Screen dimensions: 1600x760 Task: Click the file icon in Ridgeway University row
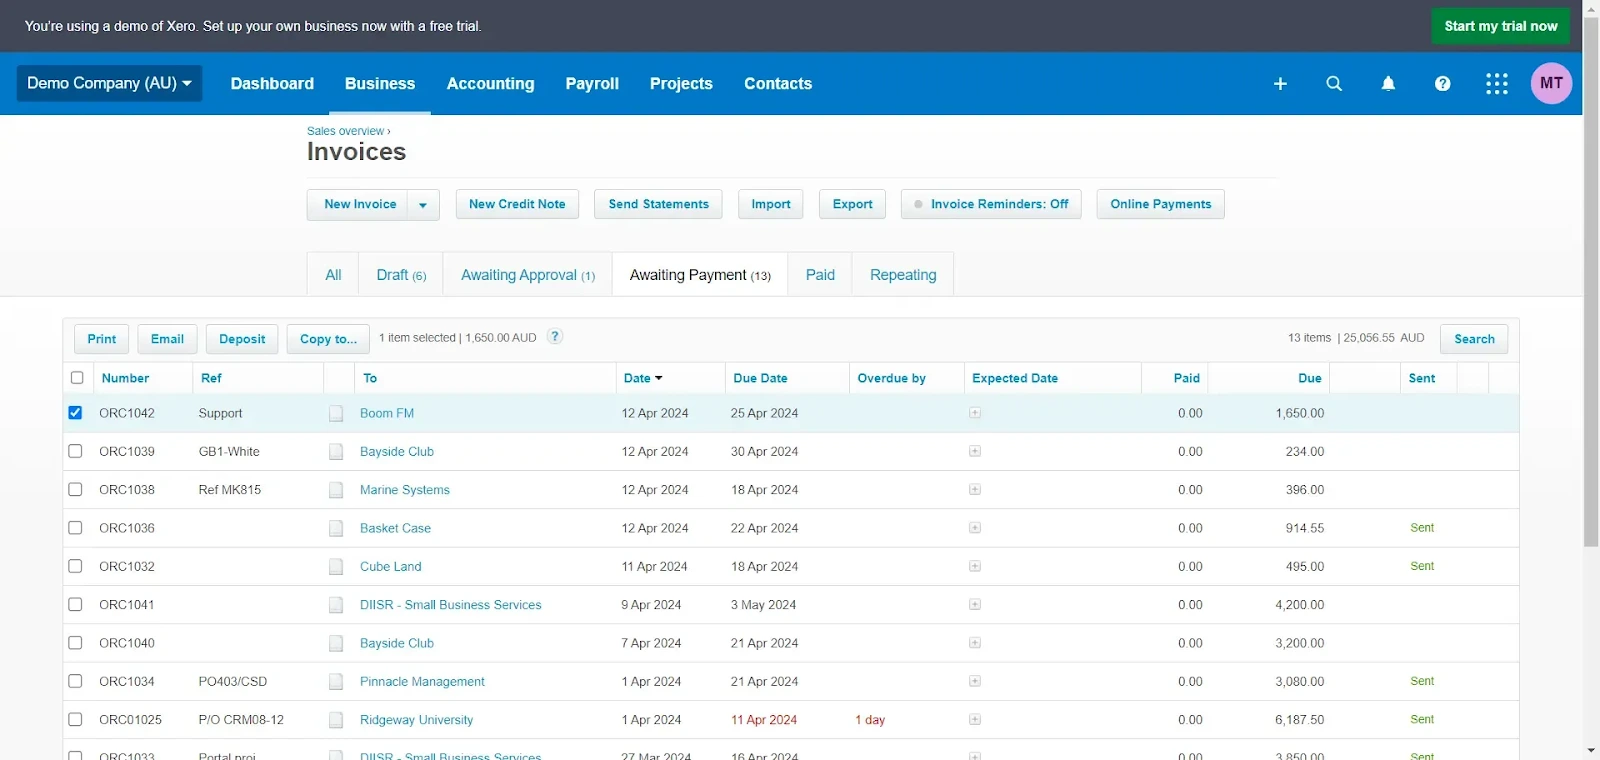[336, 720]
